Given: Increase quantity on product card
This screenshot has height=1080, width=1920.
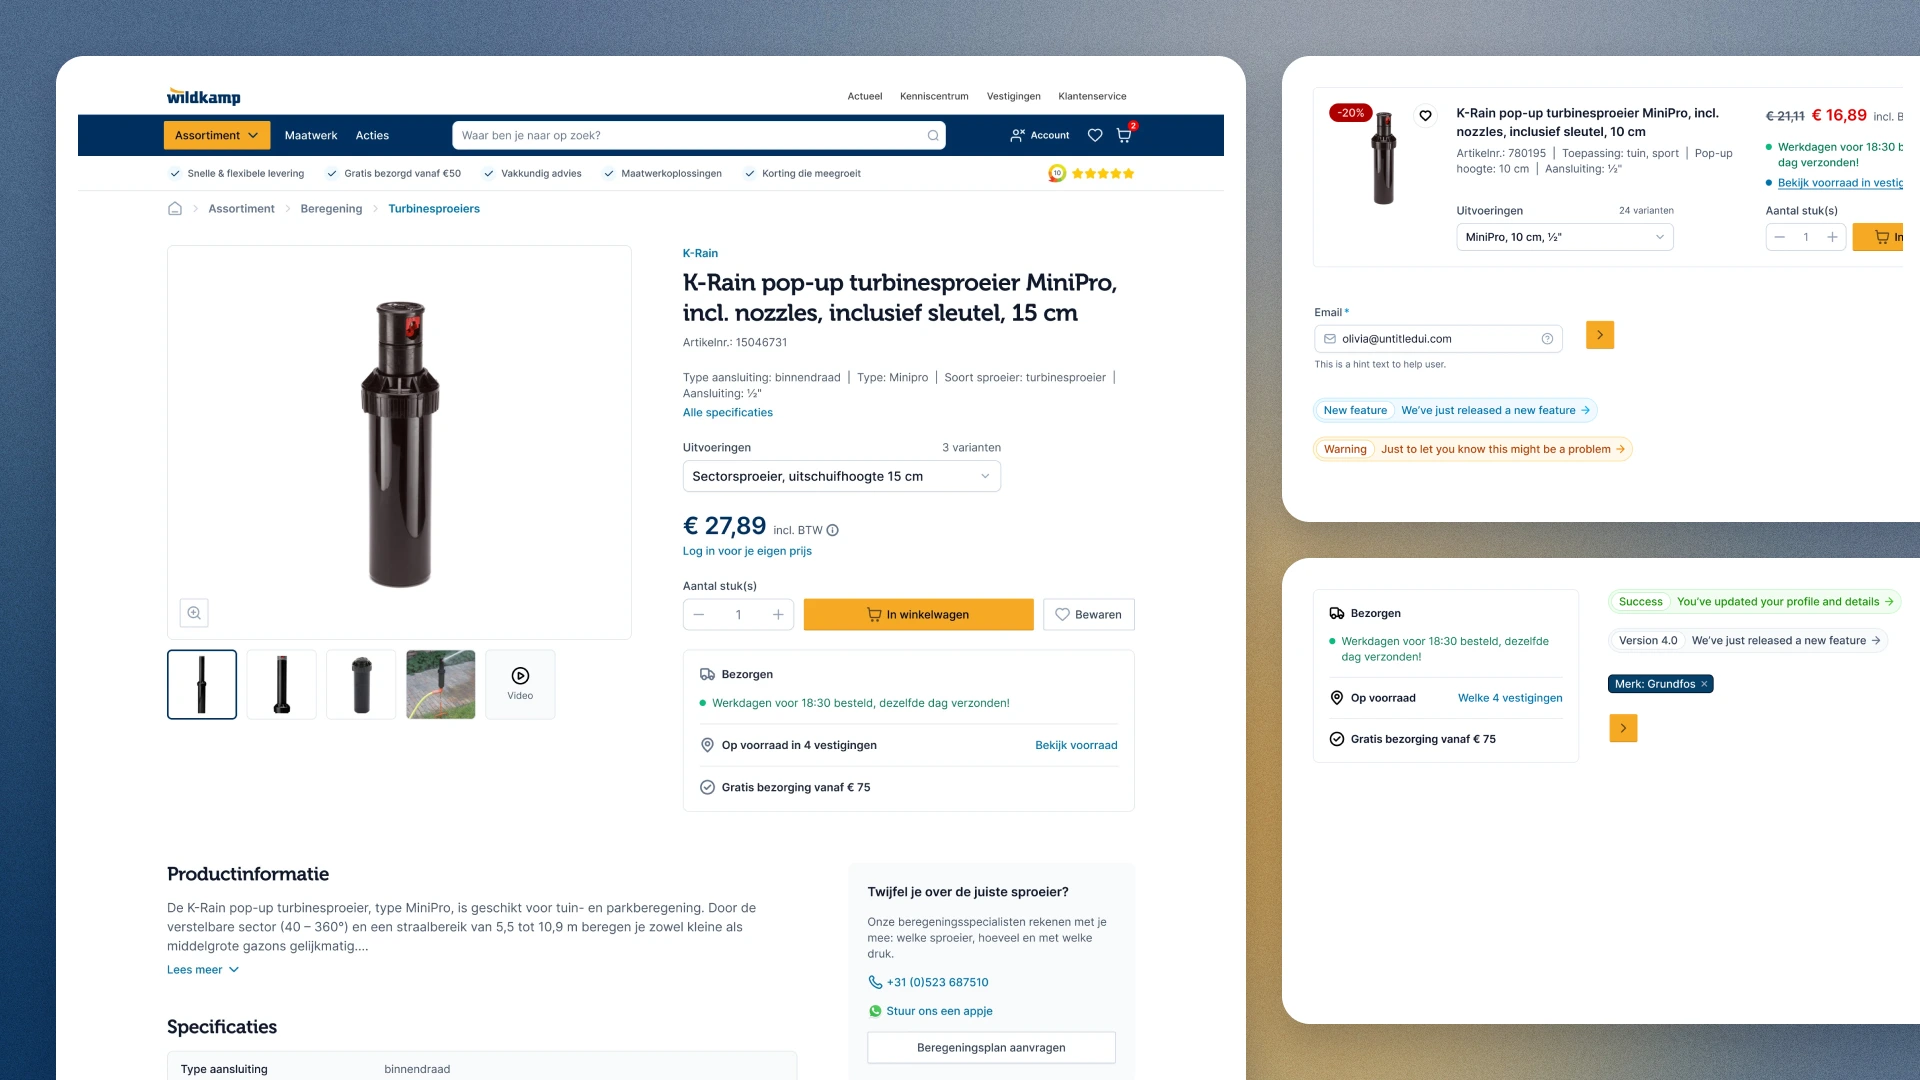Looking at the screenshot, I should 1832,237.
